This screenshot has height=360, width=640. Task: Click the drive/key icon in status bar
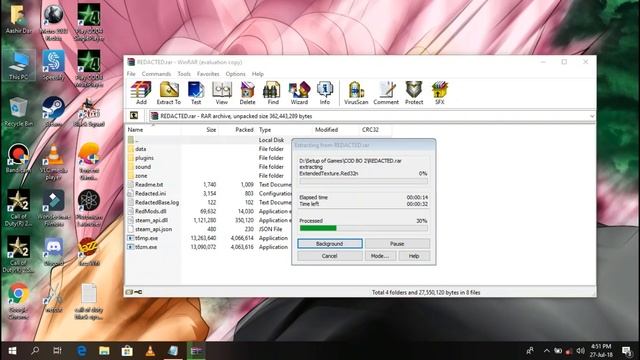click(134, 292)
